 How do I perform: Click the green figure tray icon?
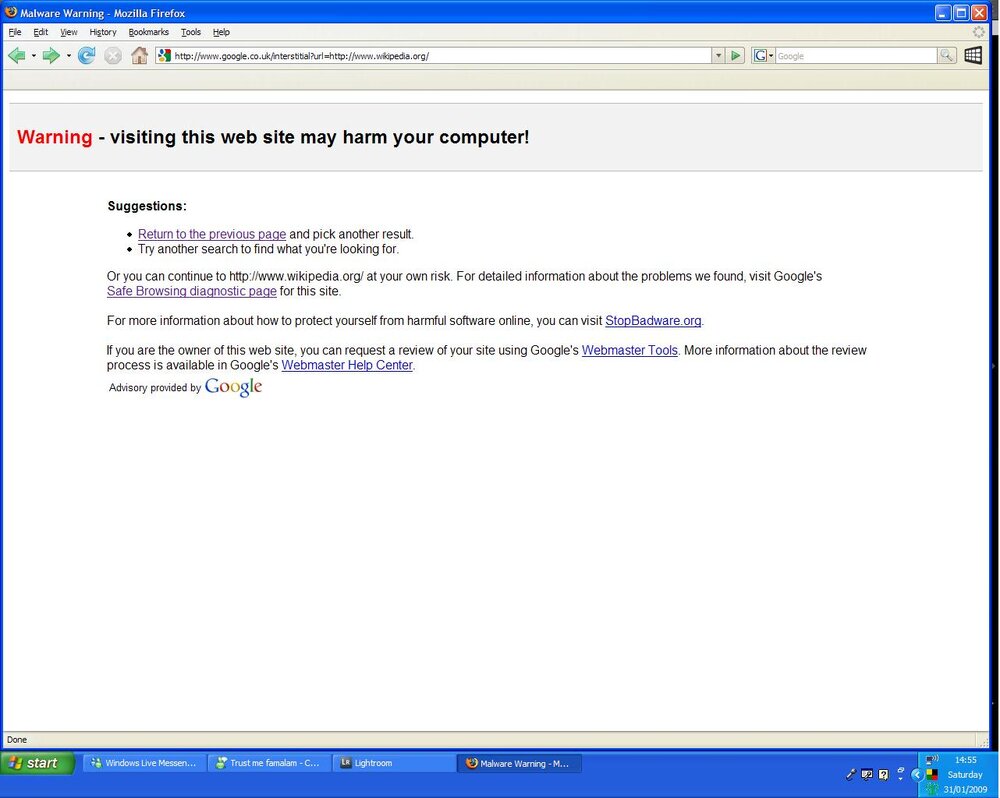pyautogui.click(x=932, y=789)
